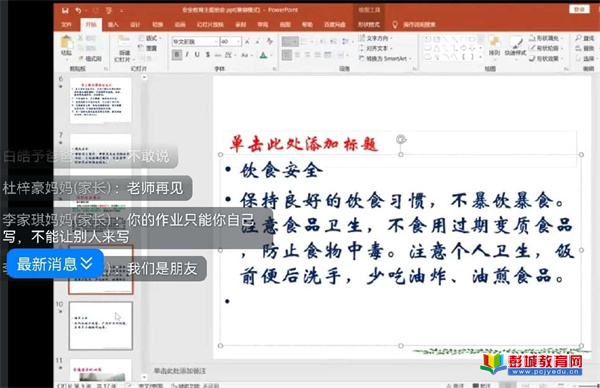Screen dimensions: 600x388
Task: Click the Undo arrow icon
Action: [x=78, y=10]
